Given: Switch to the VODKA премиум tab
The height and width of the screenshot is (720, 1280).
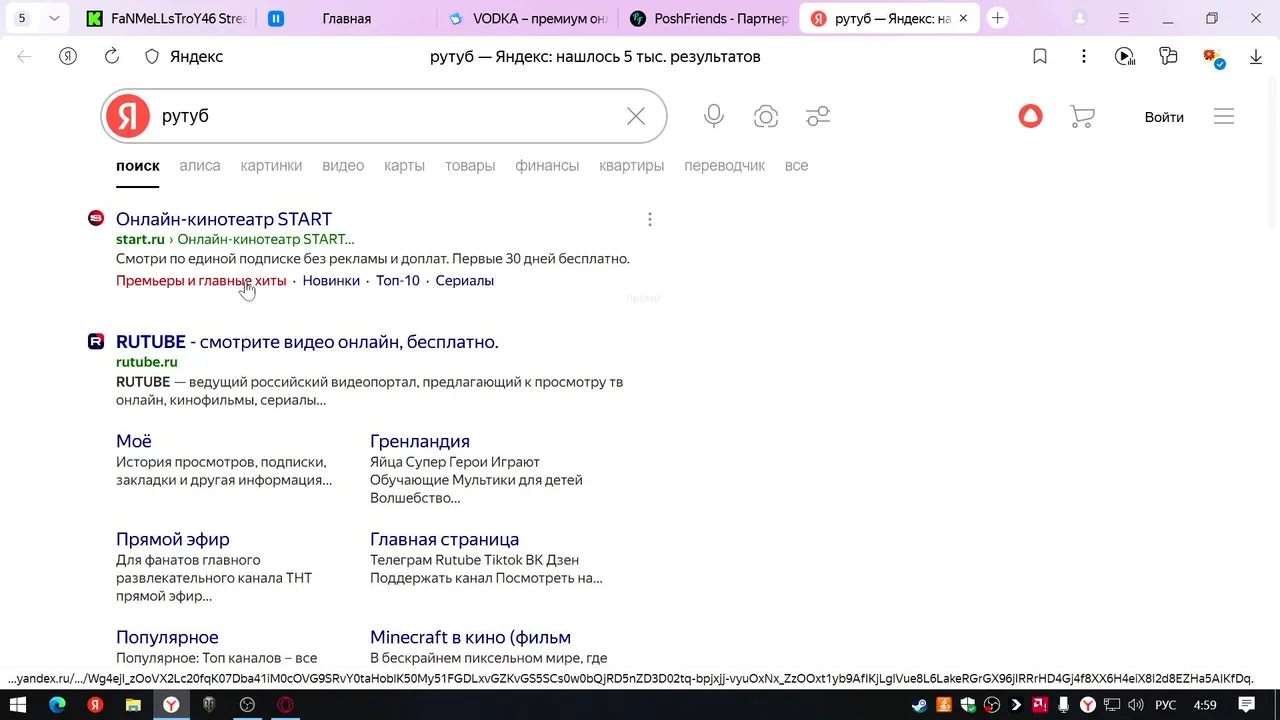Looking at the screenshot, I should 527,18.
